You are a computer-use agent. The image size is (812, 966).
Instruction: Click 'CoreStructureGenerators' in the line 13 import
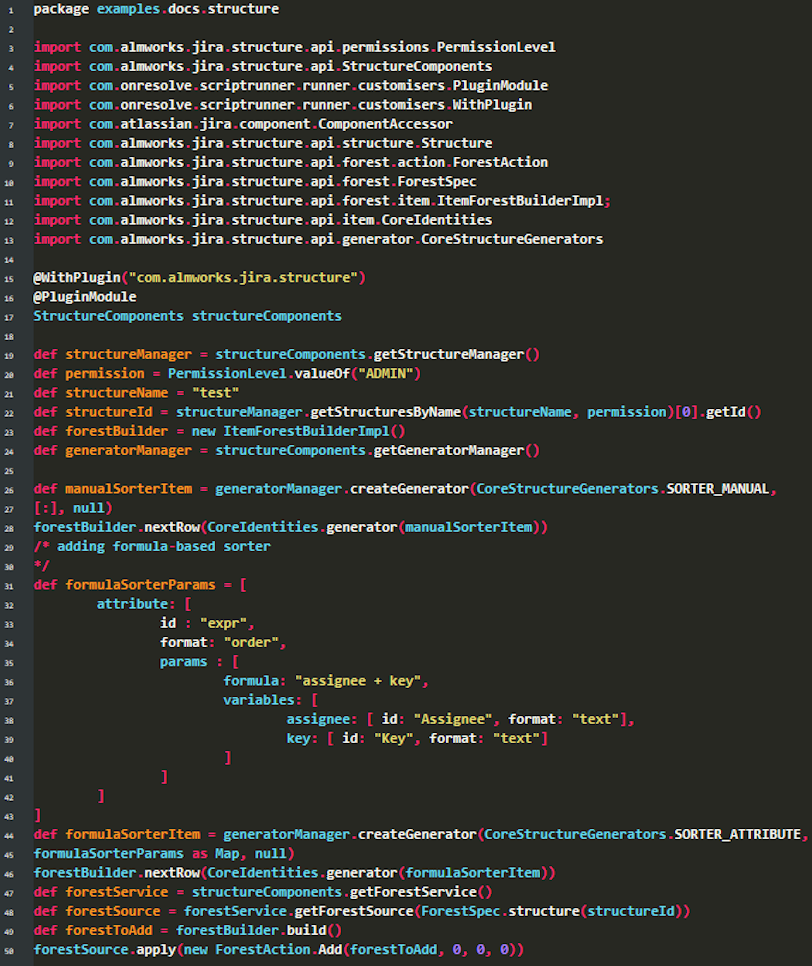tap(512, 239)
